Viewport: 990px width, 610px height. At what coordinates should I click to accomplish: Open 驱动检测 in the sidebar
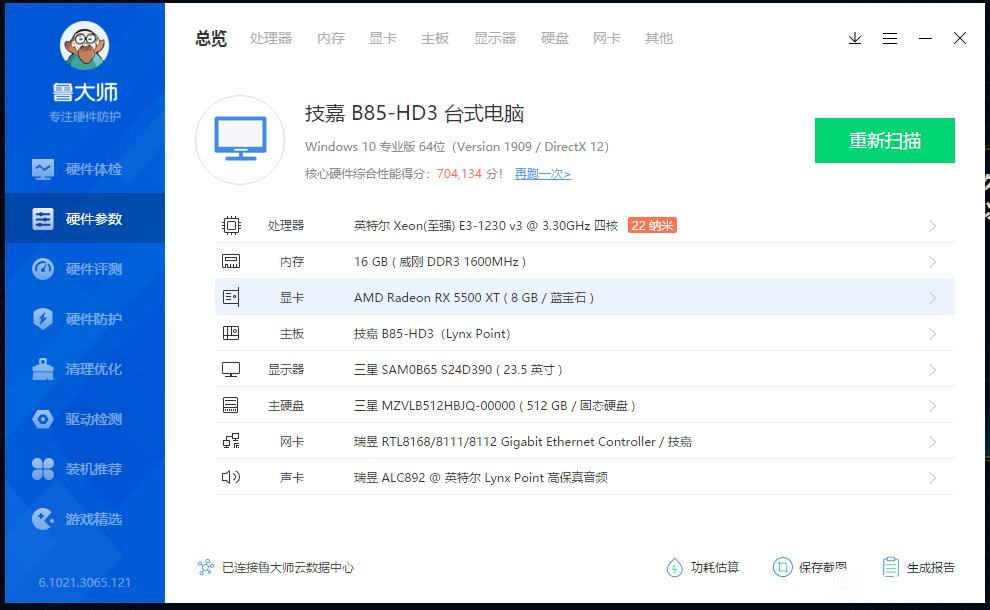click(x=85, y=419)
